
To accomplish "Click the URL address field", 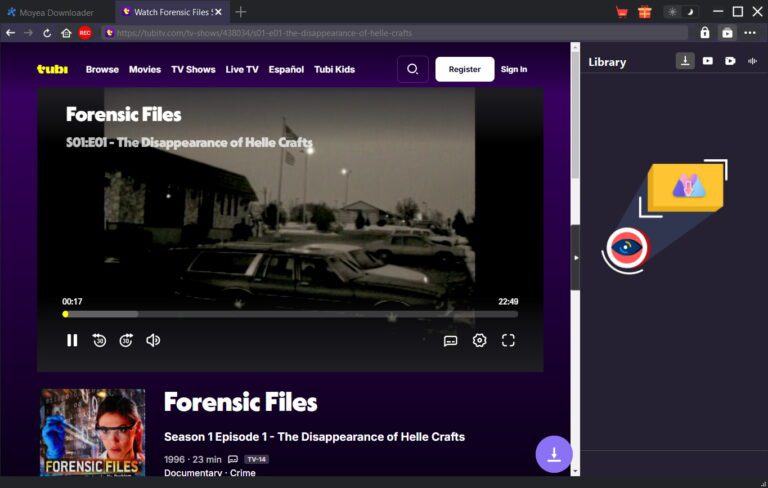I will 394,33.
